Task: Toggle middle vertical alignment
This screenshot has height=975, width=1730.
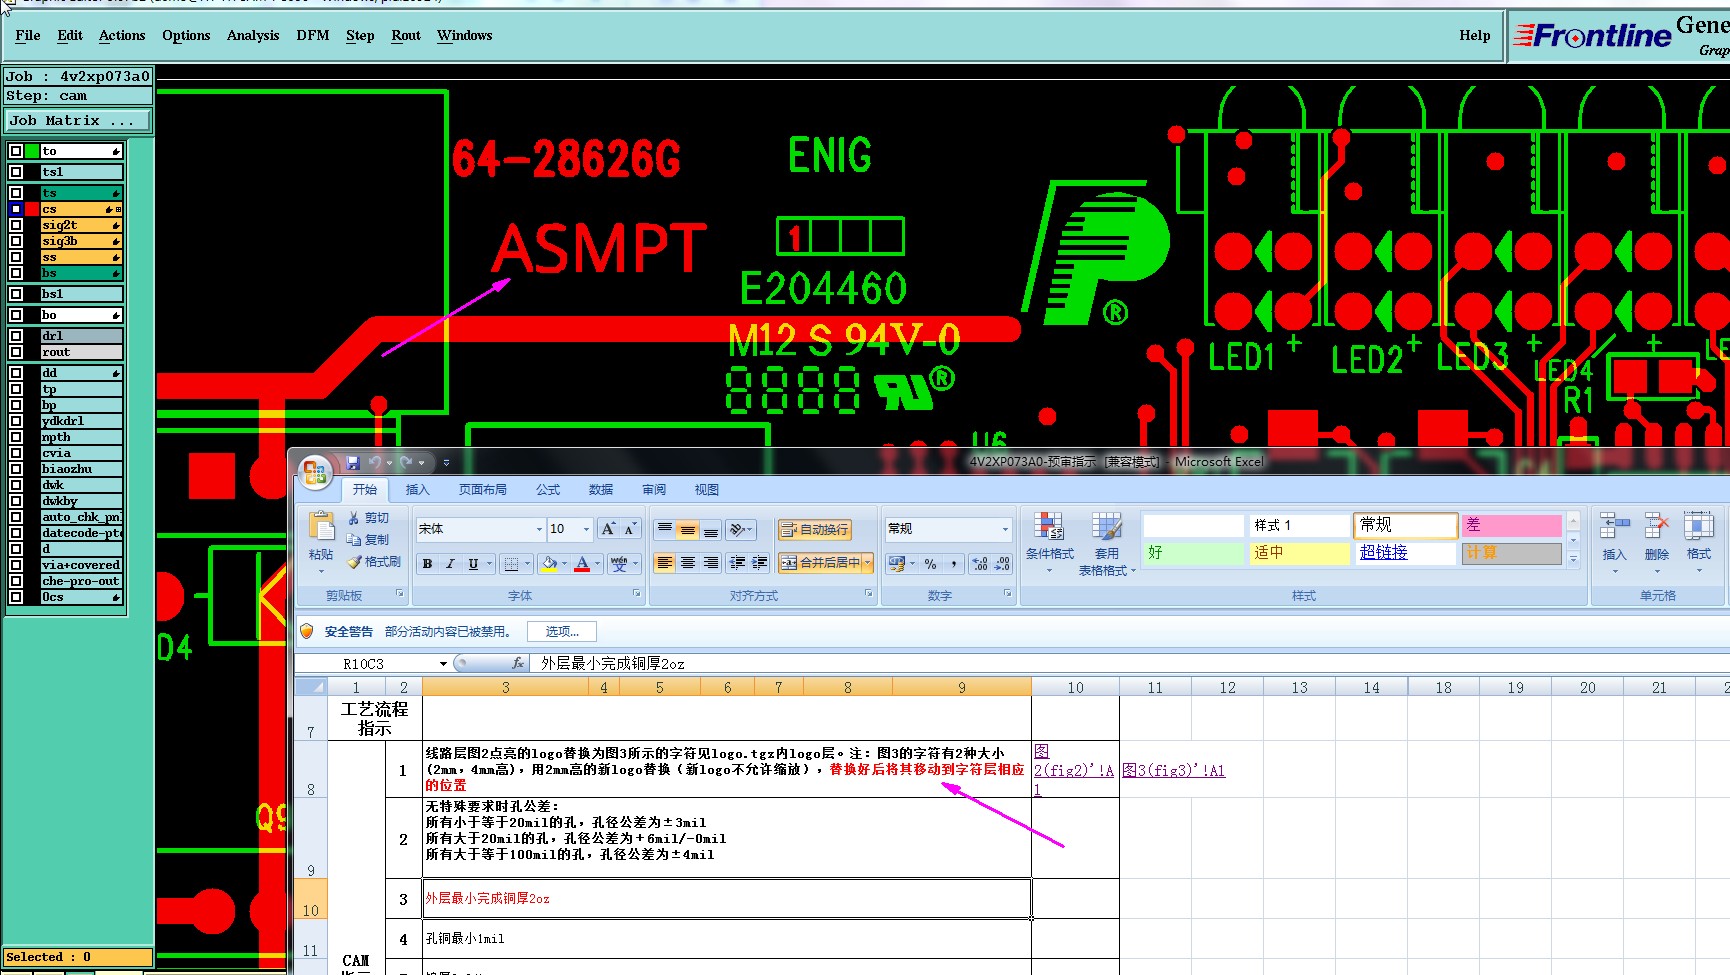Action: point(688,529)
